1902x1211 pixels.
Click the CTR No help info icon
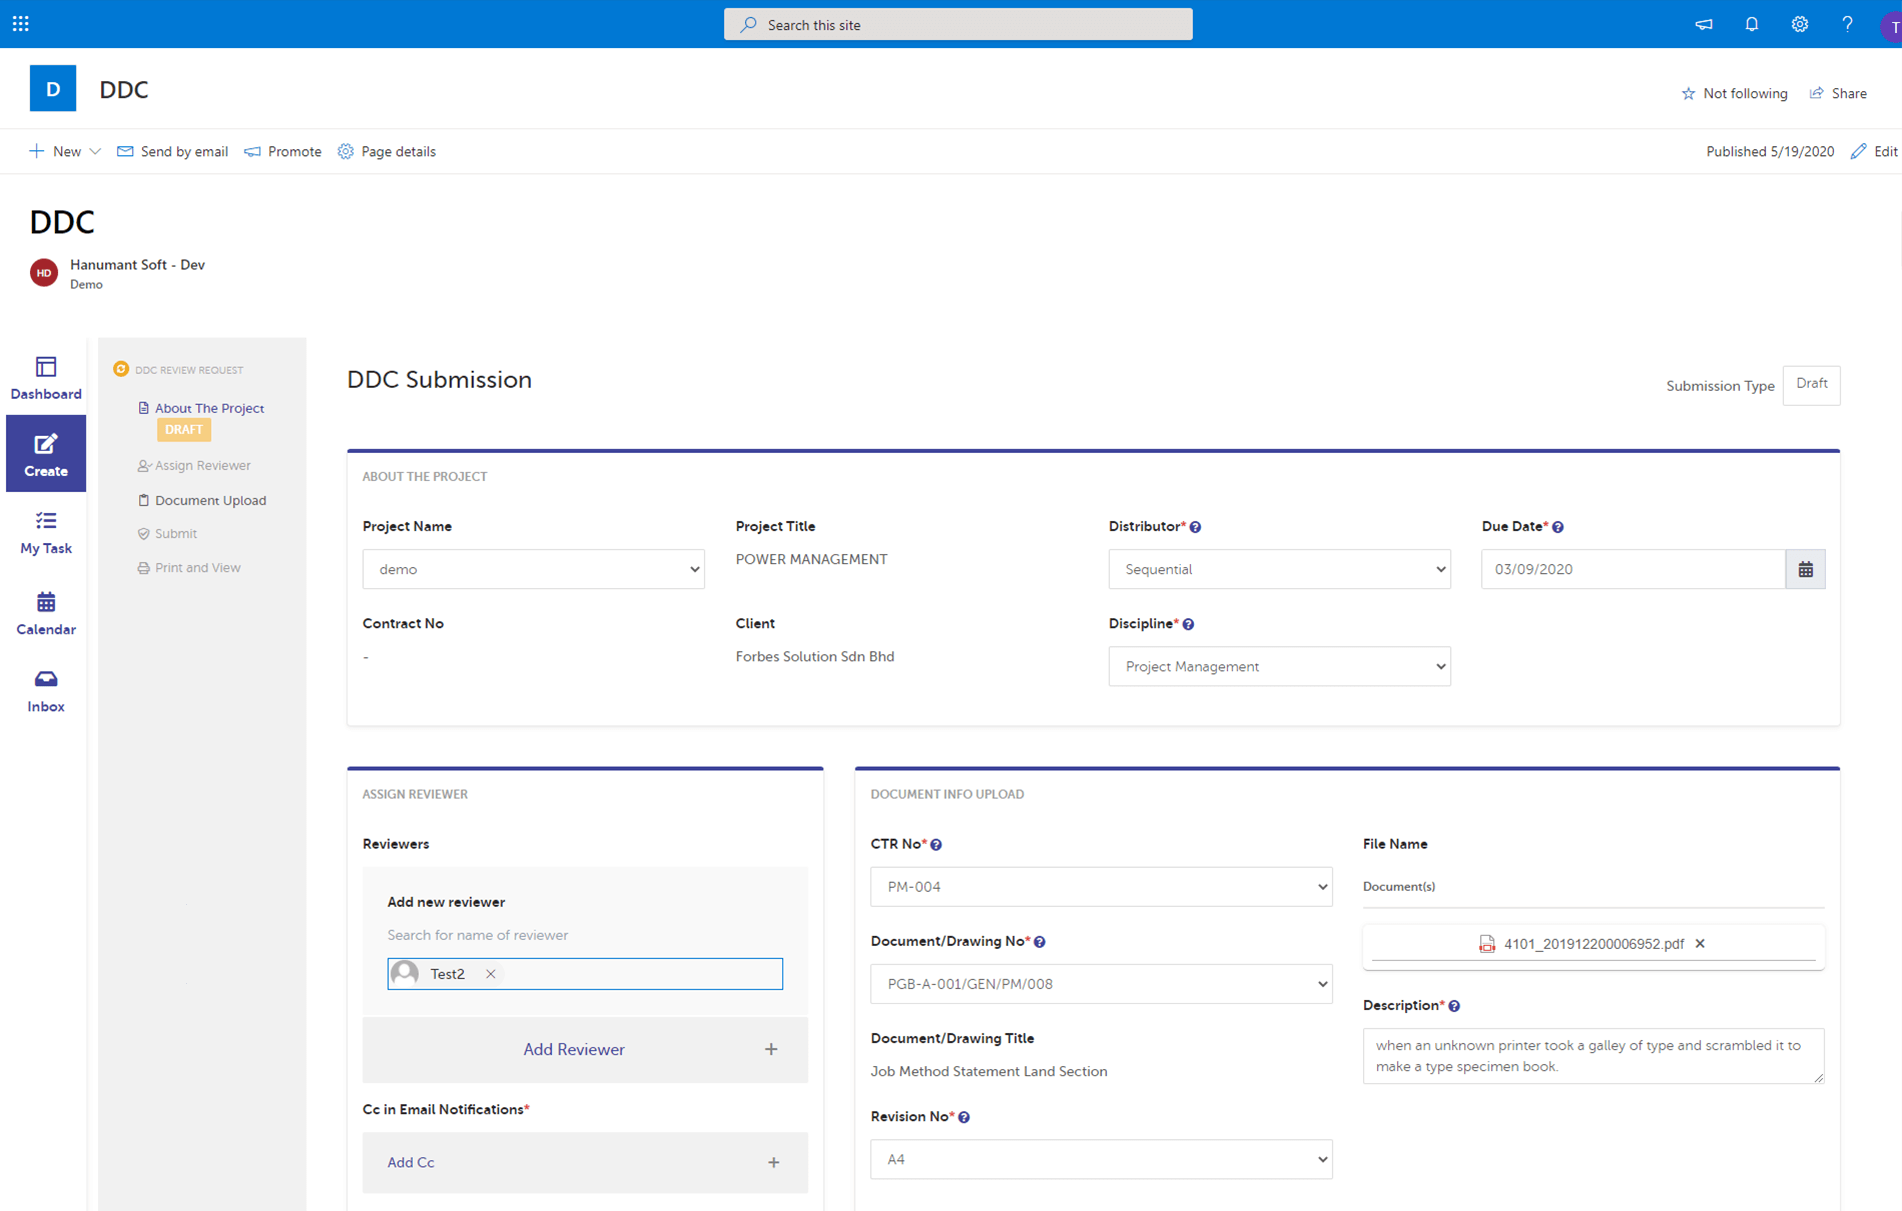coord(936,845)
